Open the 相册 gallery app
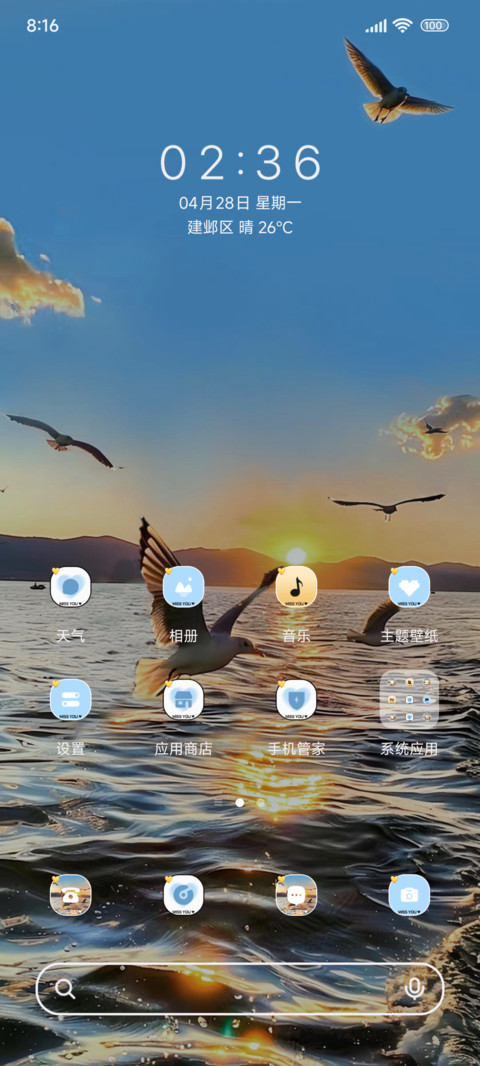This screenshot has height=1066, width=480. [x=184, y=587]
